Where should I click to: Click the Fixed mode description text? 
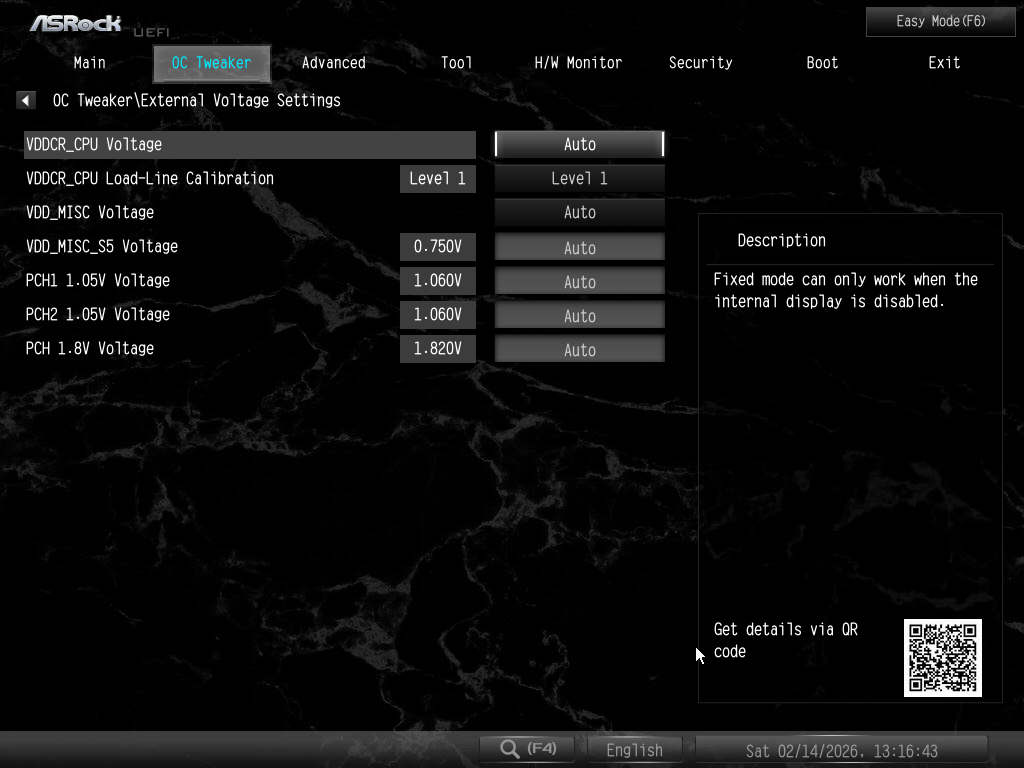tap(845, 290)
